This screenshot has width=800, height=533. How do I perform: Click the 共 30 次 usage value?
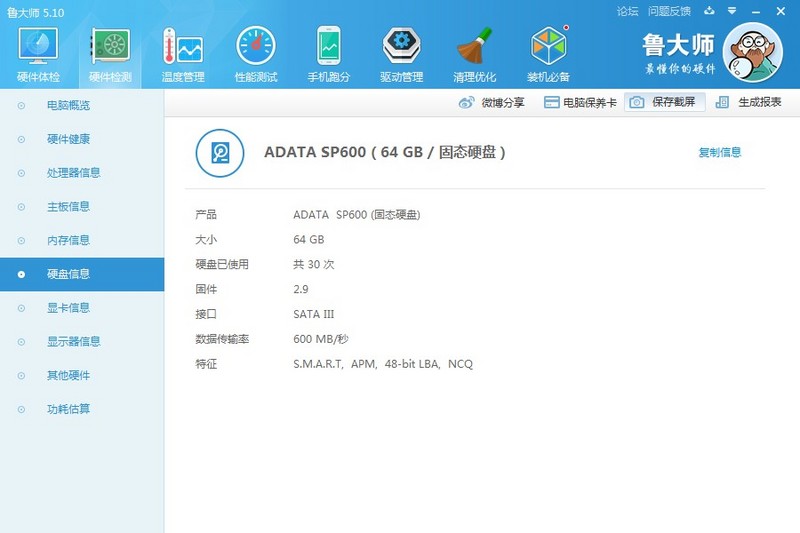[x=314, y=264]
